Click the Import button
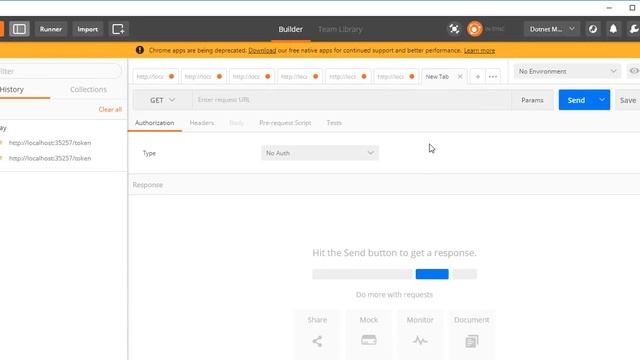 87,29
